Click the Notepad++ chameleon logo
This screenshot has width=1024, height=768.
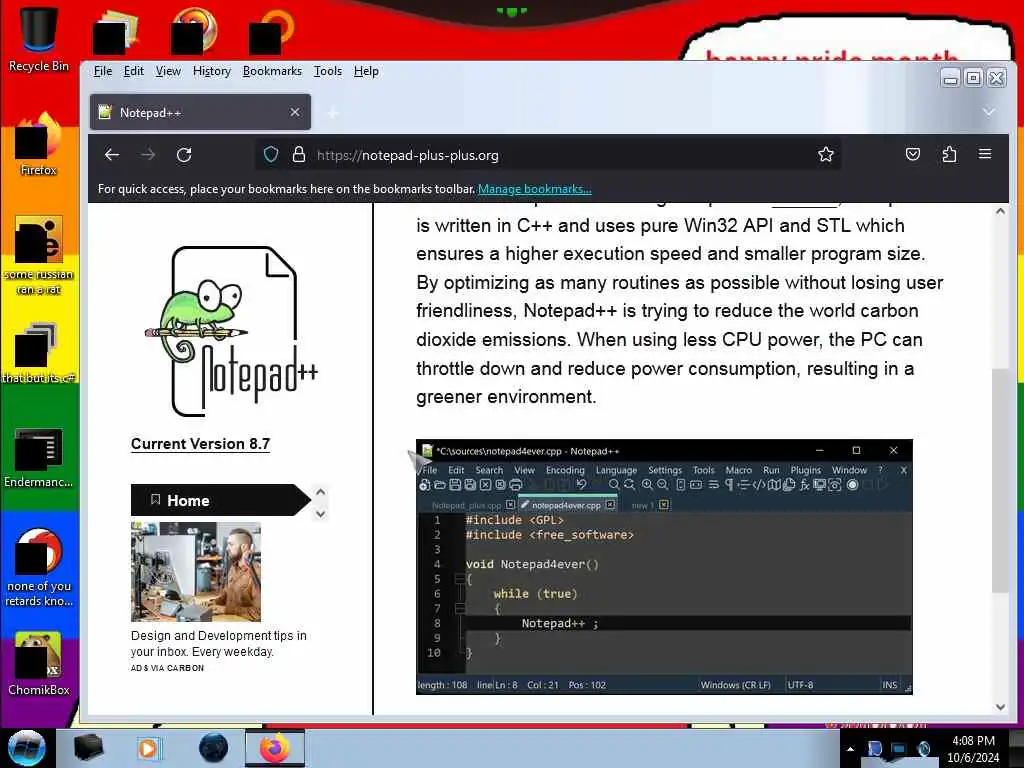pyautogui.click(x=232, y=331)
